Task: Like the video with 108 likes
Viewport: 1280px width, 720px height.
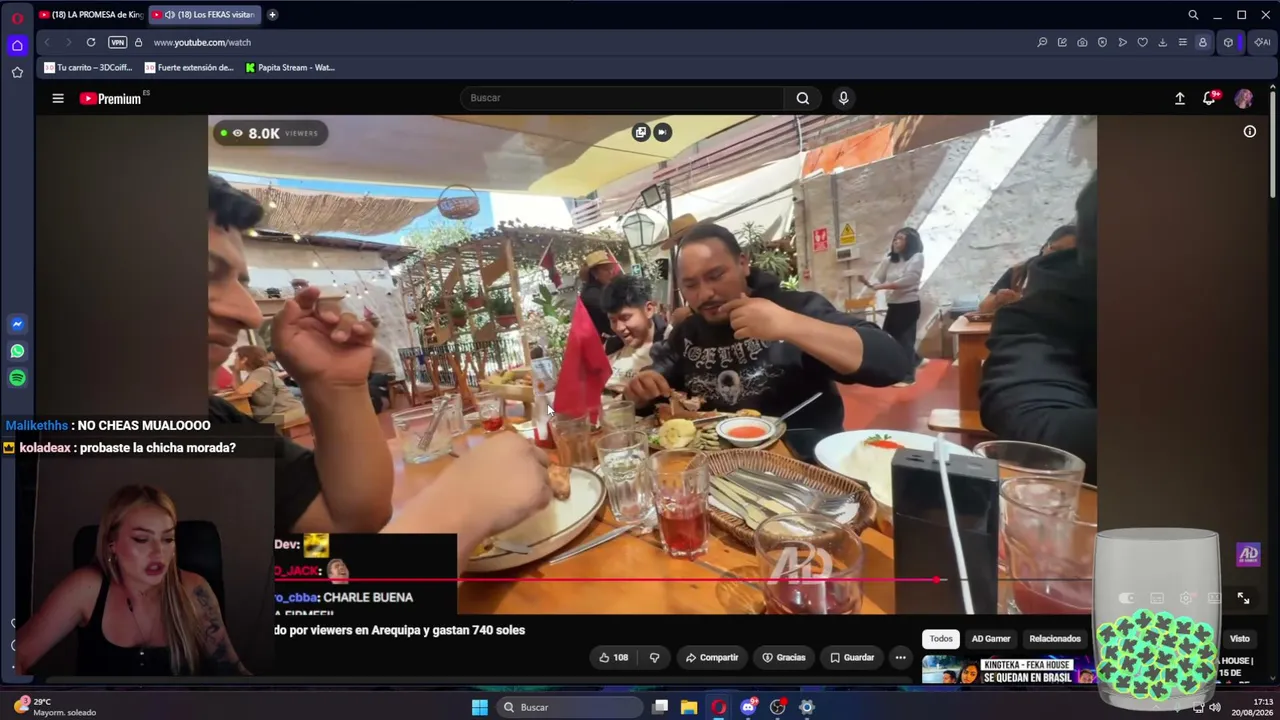Action: pyautogui.click(x=613, y=657)
